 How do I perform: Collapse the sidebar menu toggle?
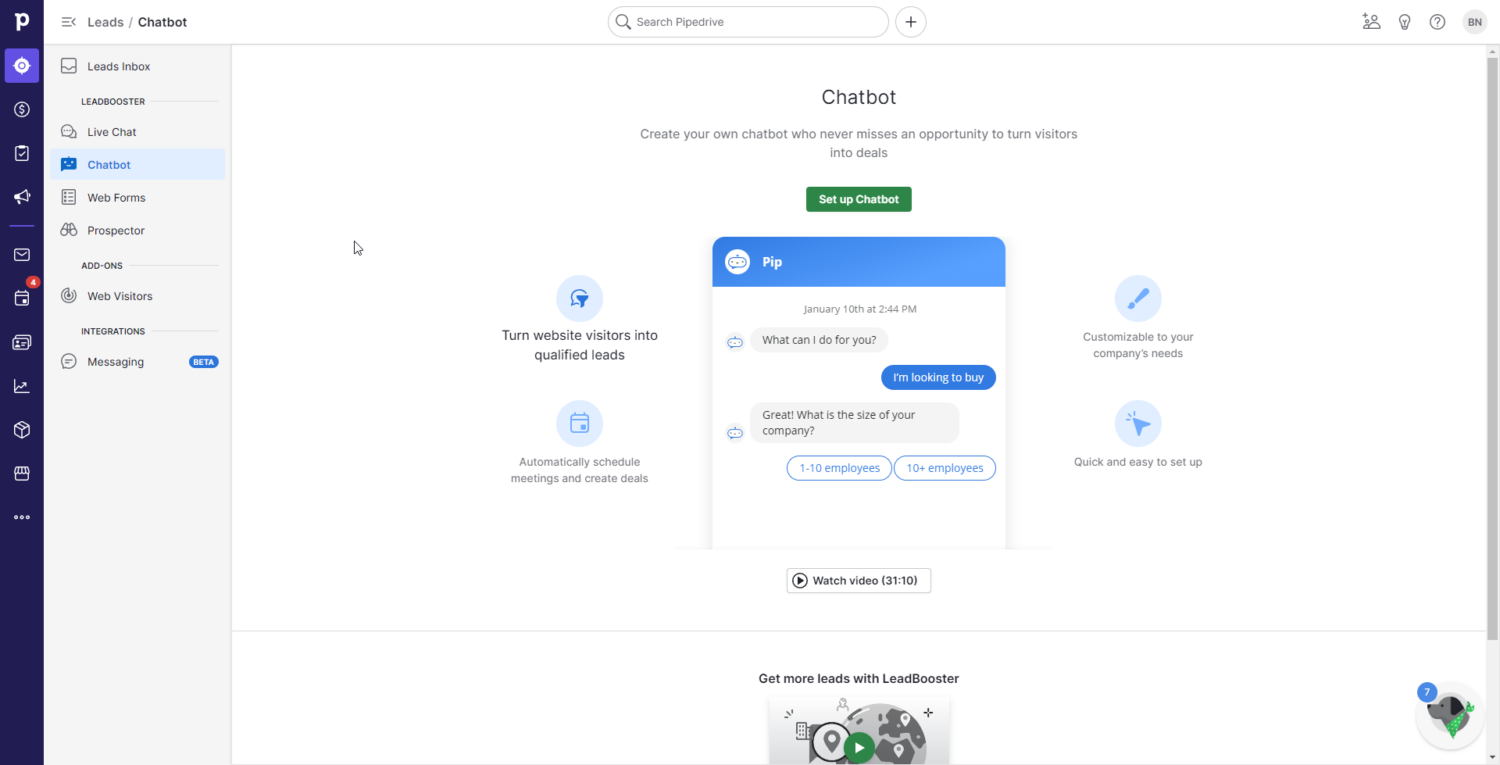pos(68,22)
